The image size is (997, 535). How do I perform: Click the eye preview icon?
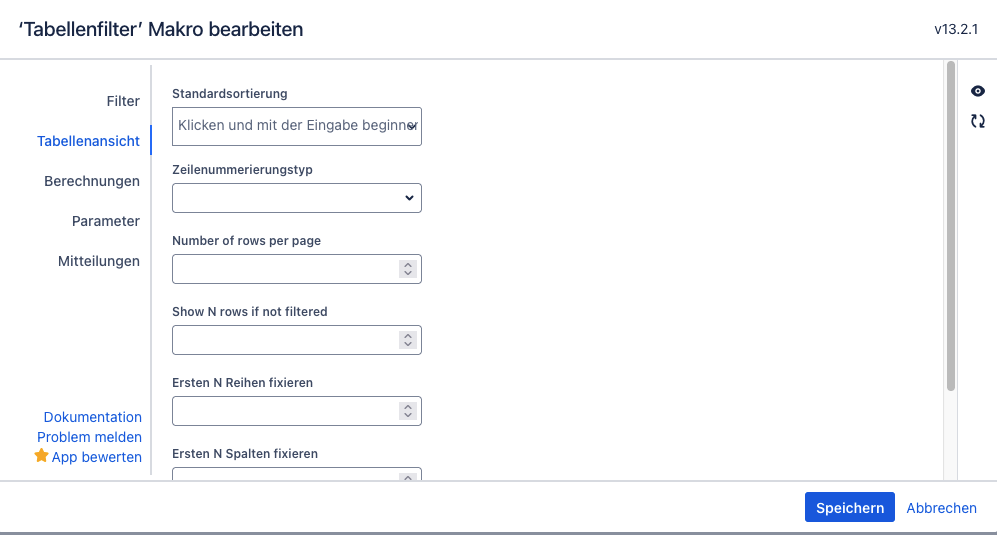click(978, 91)
